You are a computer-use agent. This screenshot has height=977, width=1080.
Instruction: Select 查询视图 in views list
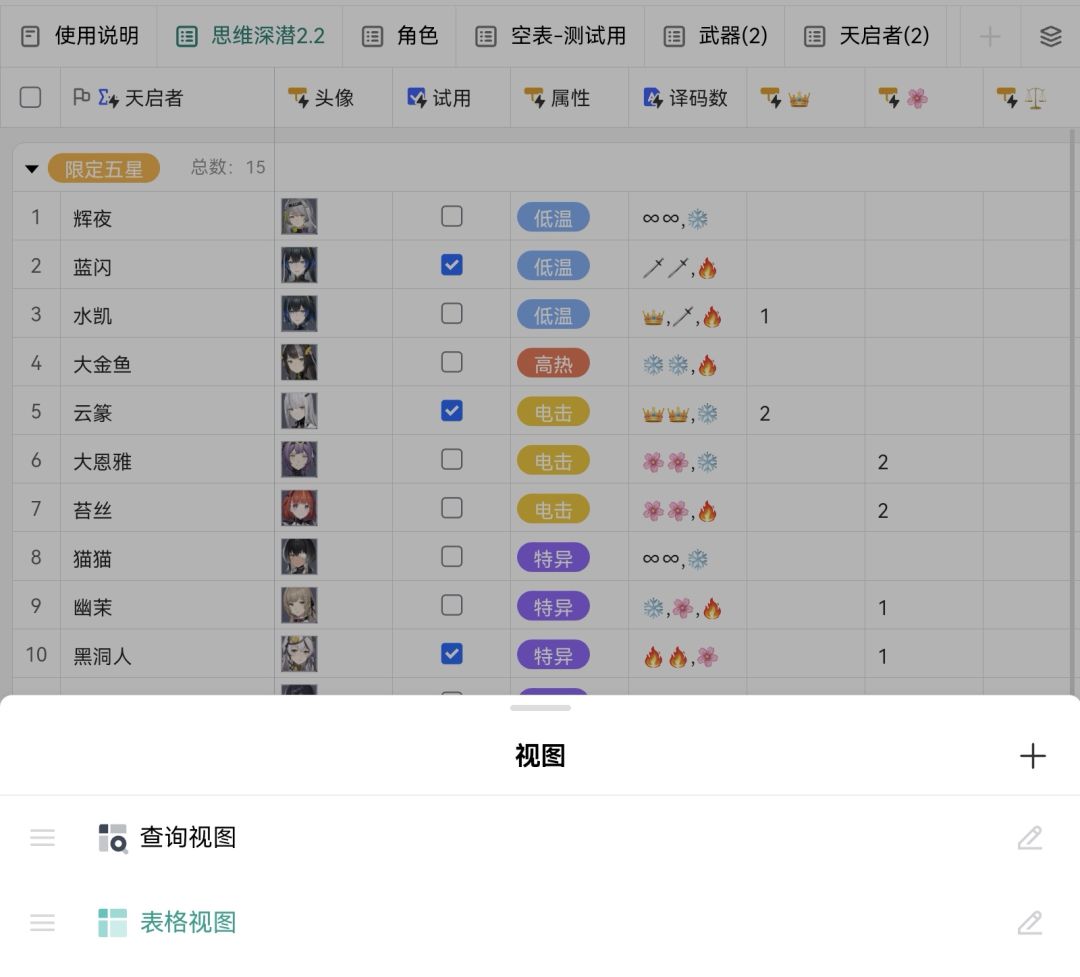(x=540, y=838)
